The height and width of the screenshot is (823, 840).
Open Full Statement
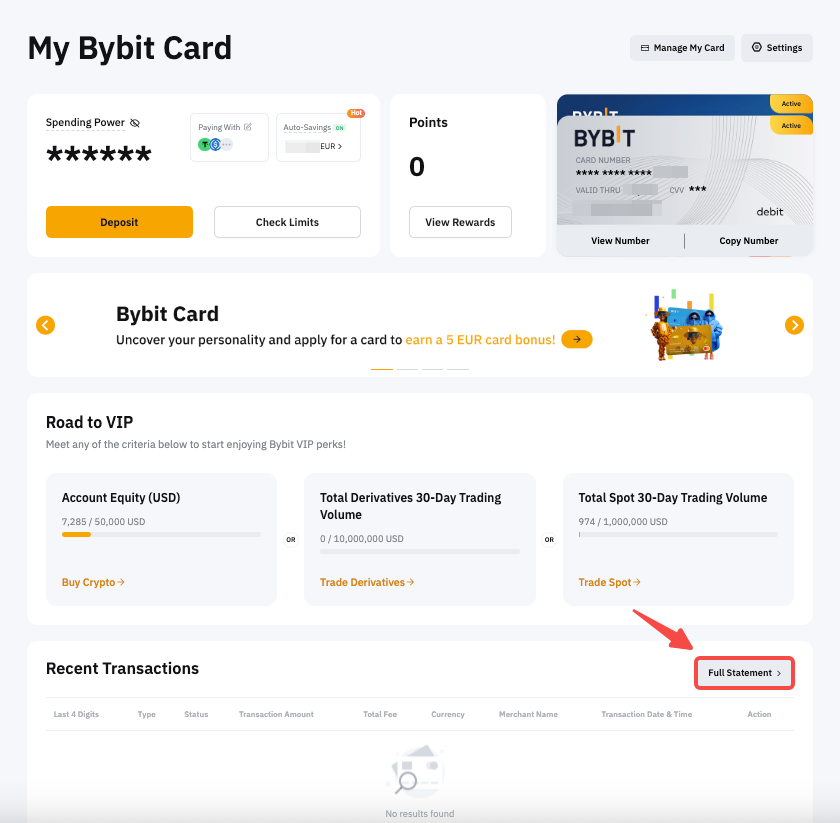745,673
